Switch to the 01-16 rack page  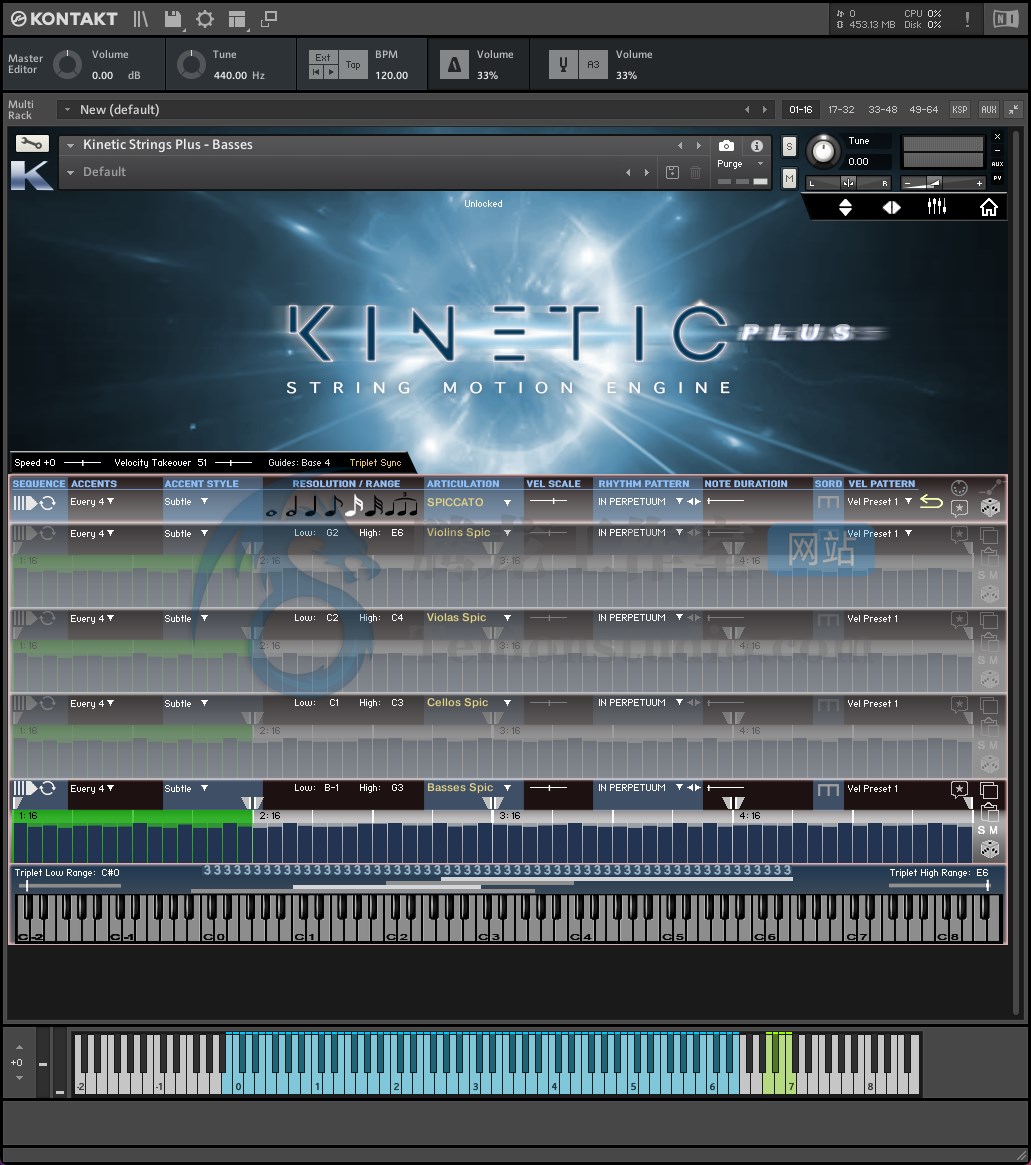pyautogui.click(x=801, y=110)
